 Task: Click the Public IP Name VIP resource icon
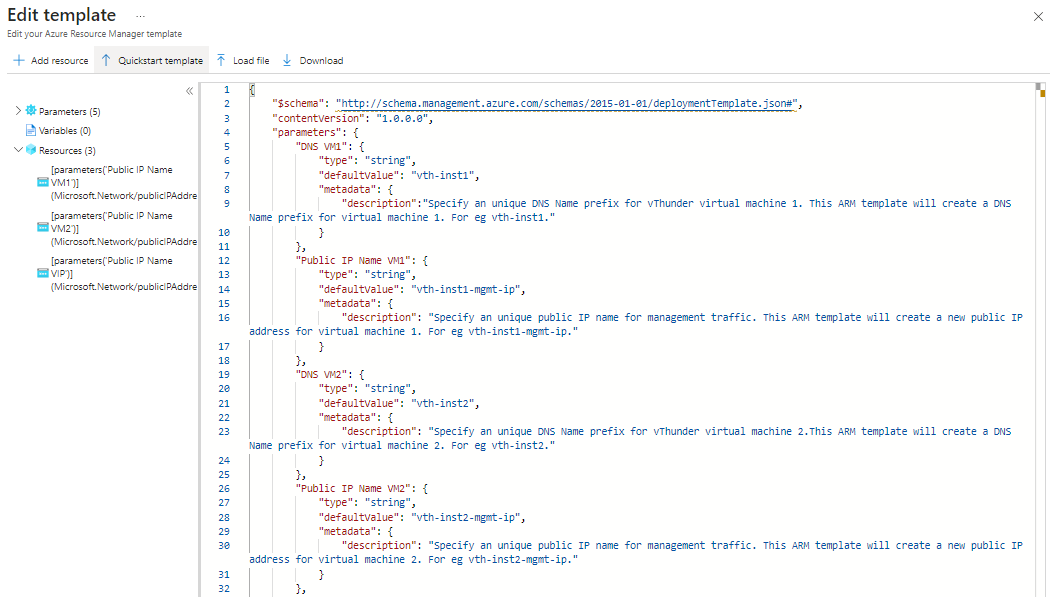pyautogui.click(x=43, y=273)
